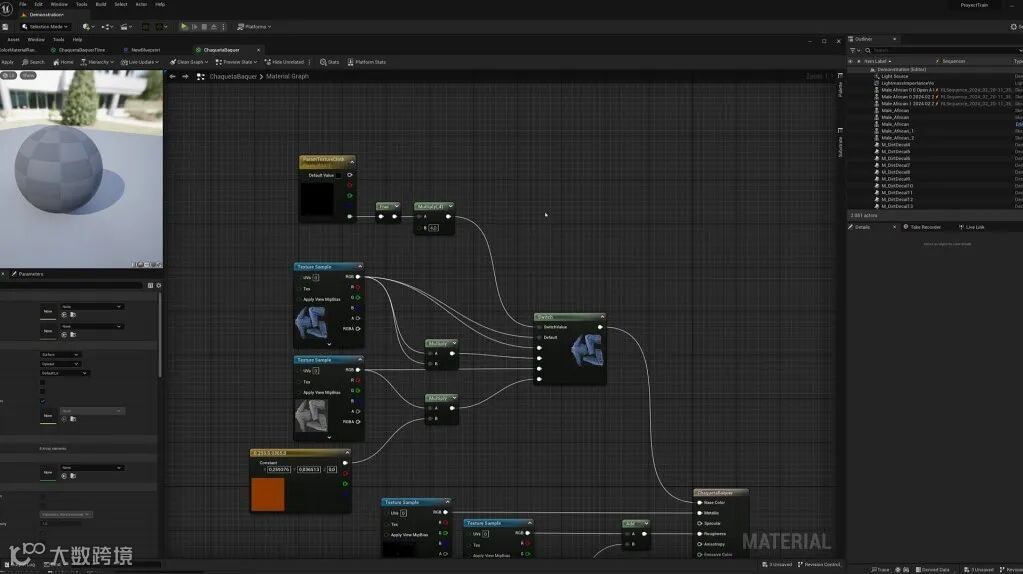Click the add content icon in main toolbar

tap(87, 27)
